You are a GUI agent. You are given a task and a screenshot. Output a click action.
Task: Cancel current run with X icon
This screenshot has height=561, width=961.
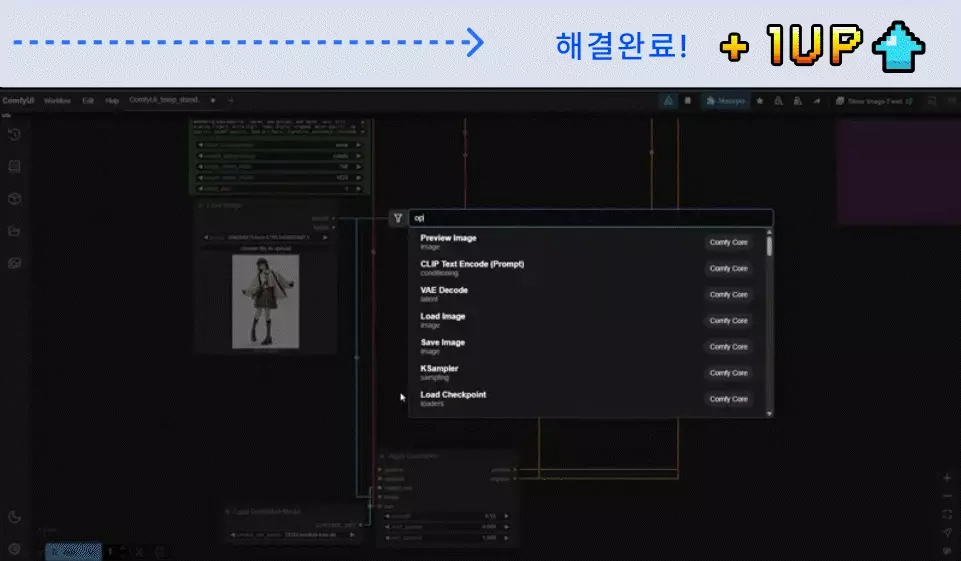[x=140, y=552]
